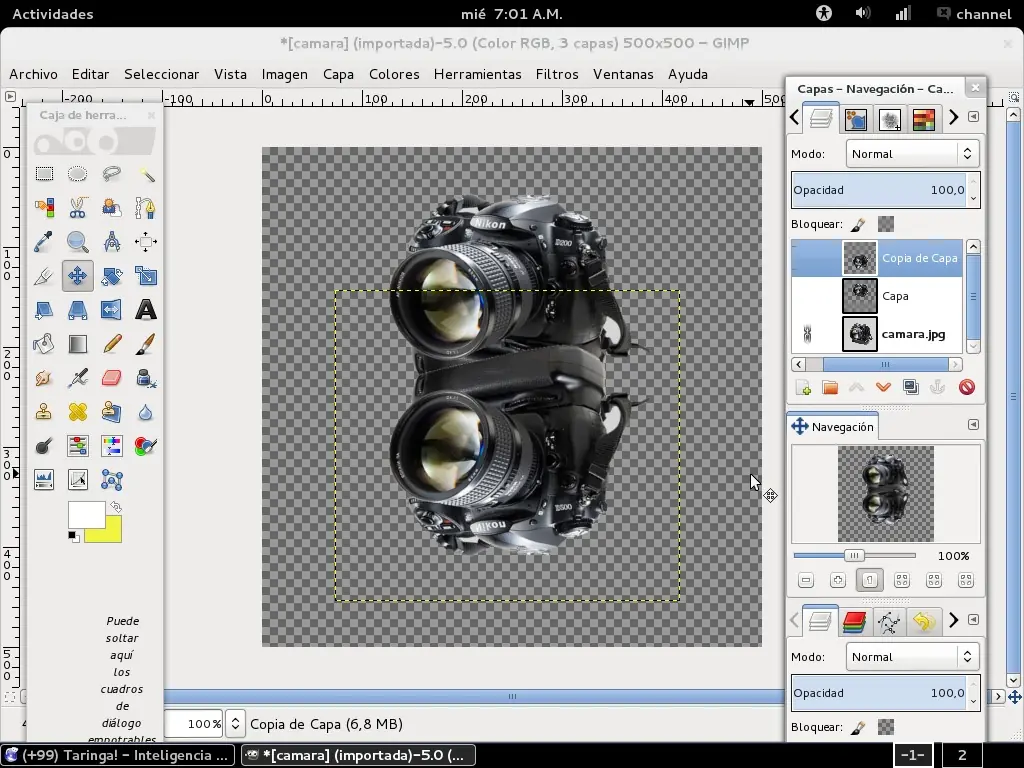
Task: Show next tabs in bottom dock
Action: [x=953, y=620]
